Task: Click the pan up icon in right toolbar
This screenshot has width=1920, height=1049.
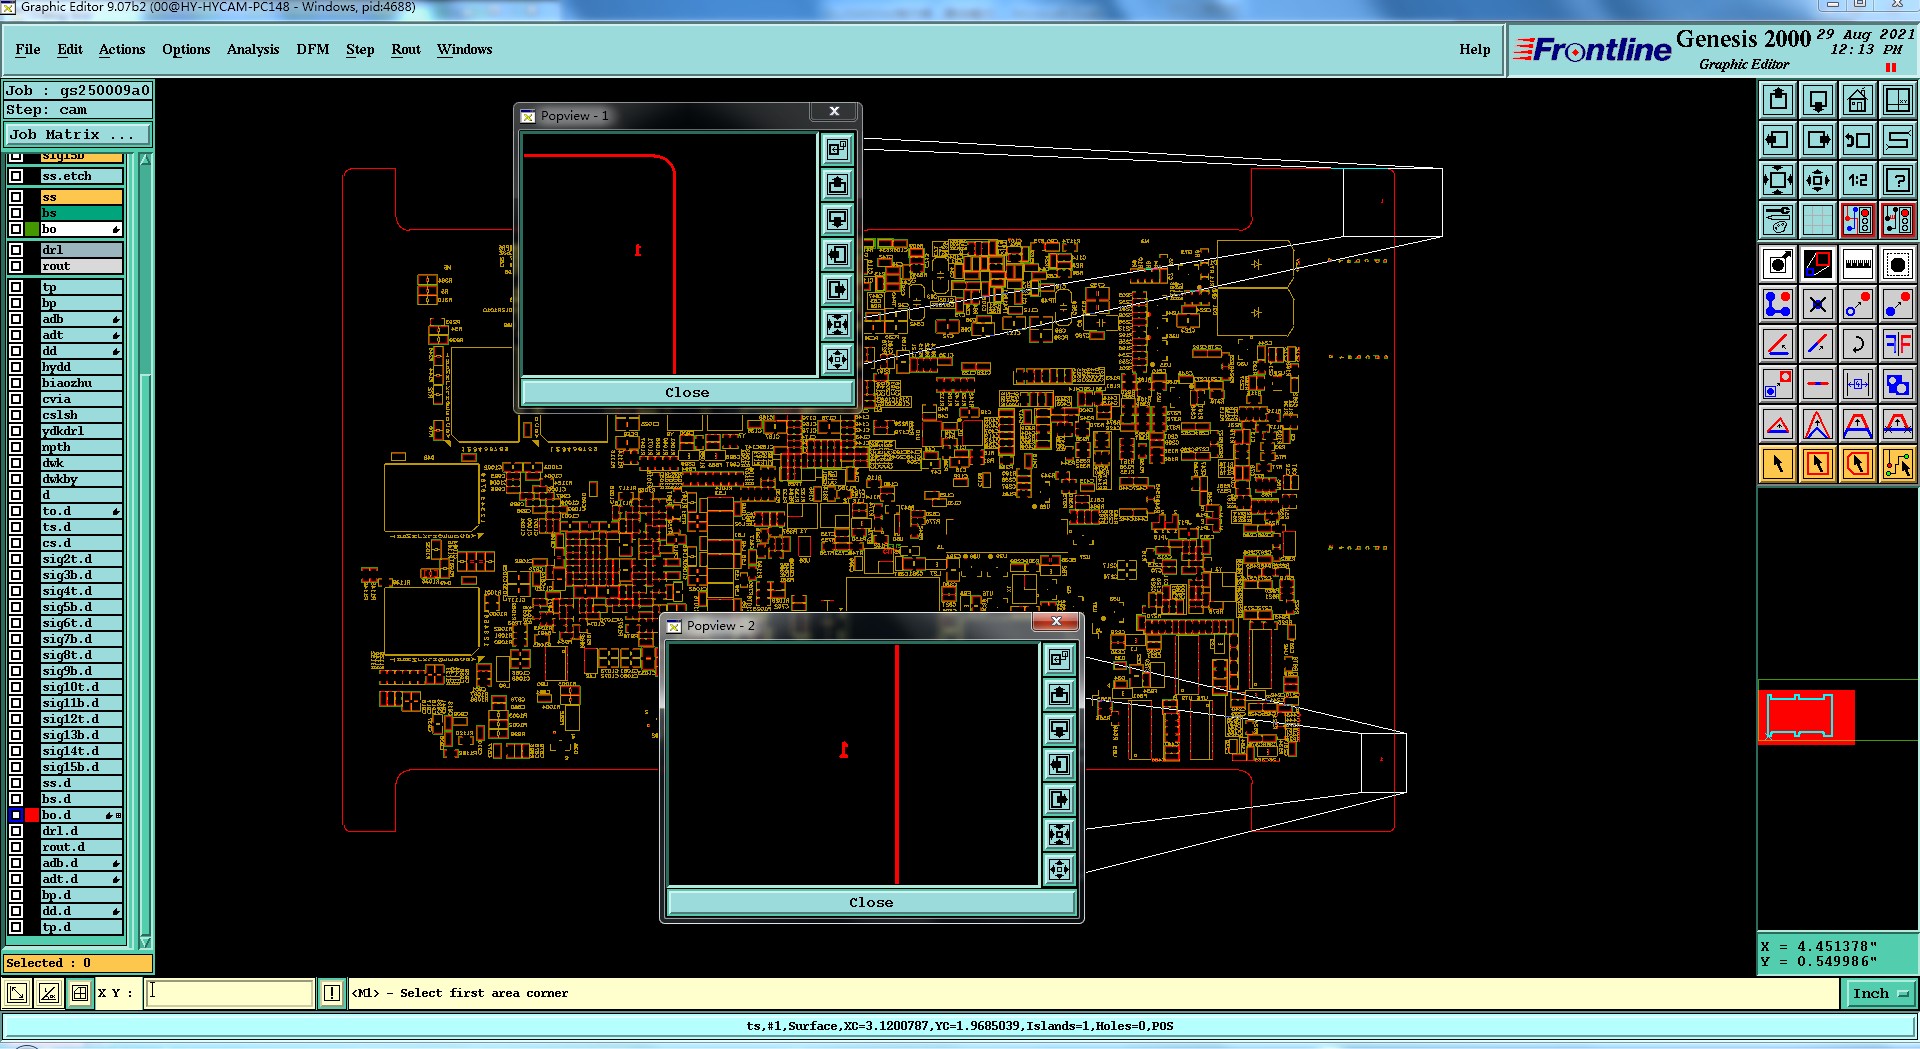Action: [1778, 100]
